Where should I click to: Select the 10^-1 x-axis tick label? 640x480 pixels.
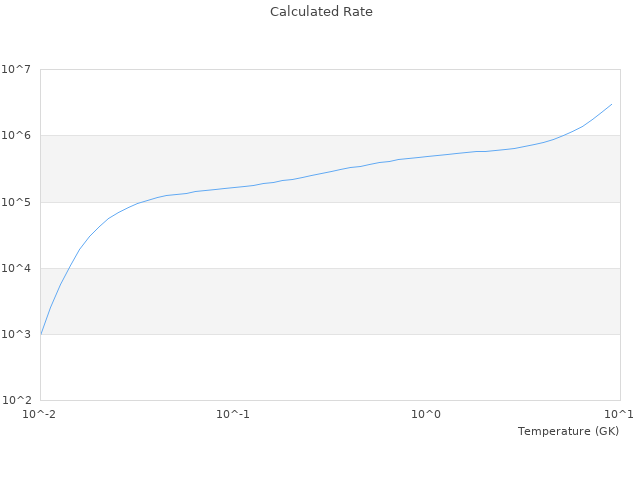tap(233, 414)
